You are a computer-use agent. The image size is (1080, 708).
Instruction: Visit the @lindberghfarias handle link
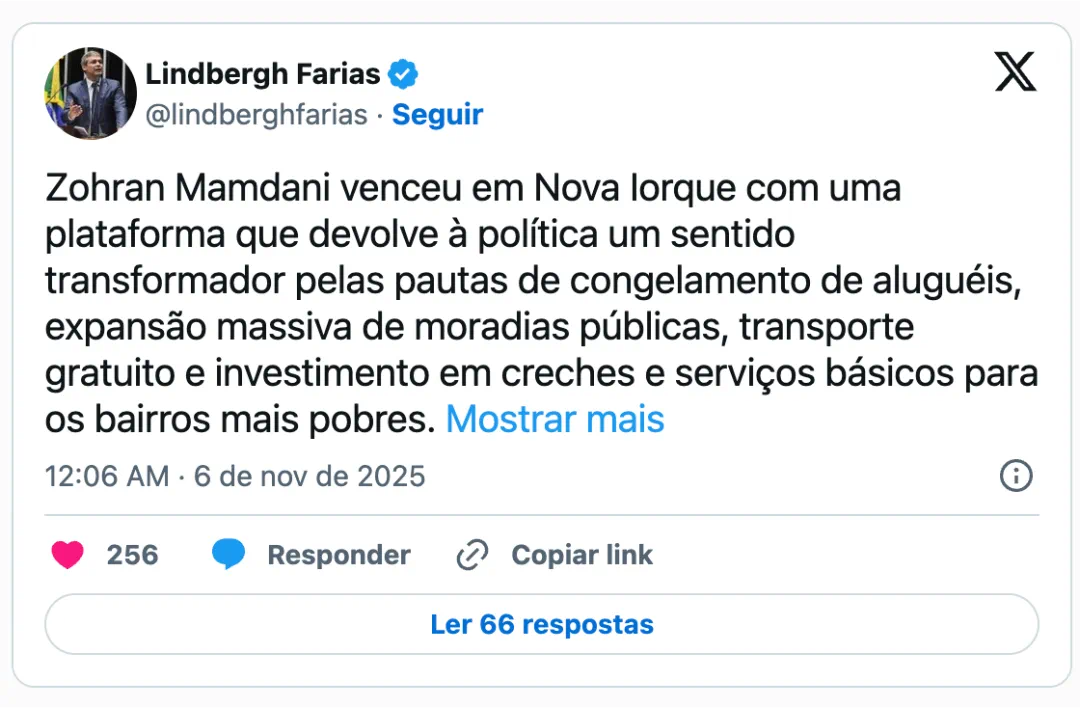click(256, 115)
